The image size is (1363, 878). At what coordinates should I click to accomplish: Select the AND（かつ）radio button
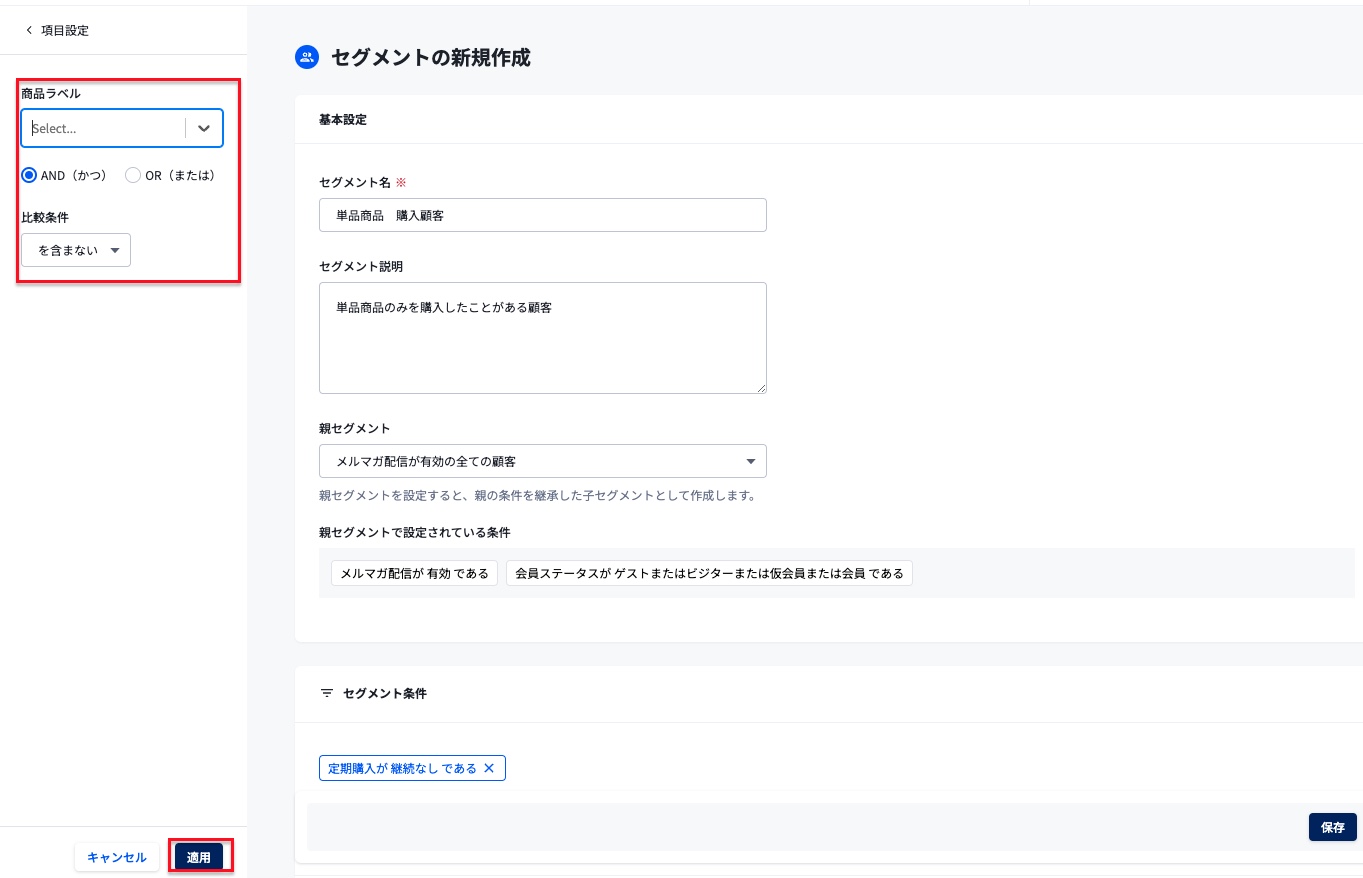coord(29,175)
